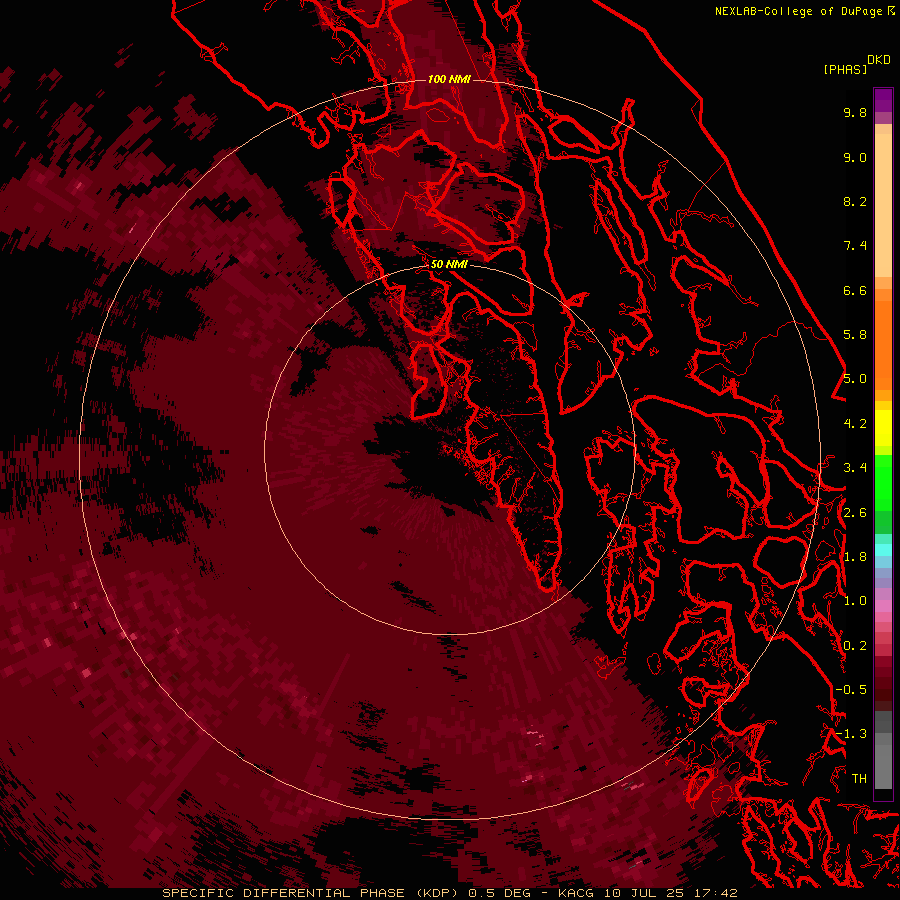Select the cyan swatch in the color bar
This screenshot has width=900, height=900.
tap(883, 550)
